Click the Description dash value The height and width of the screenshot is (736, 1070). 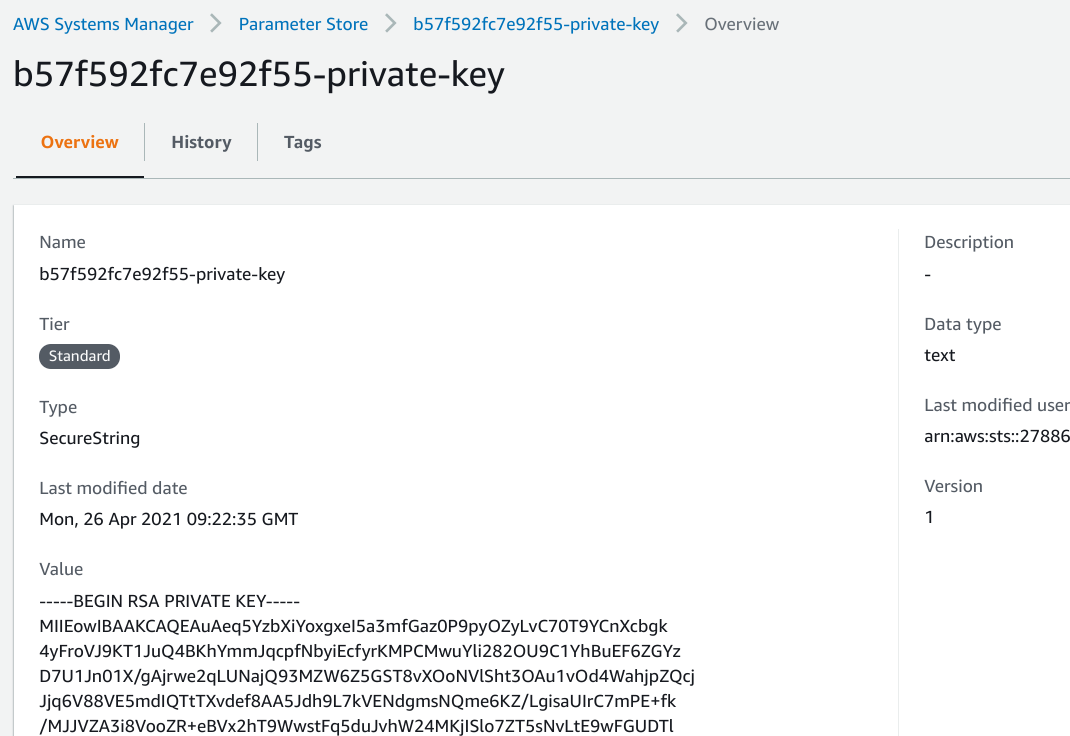pos(928,274)
